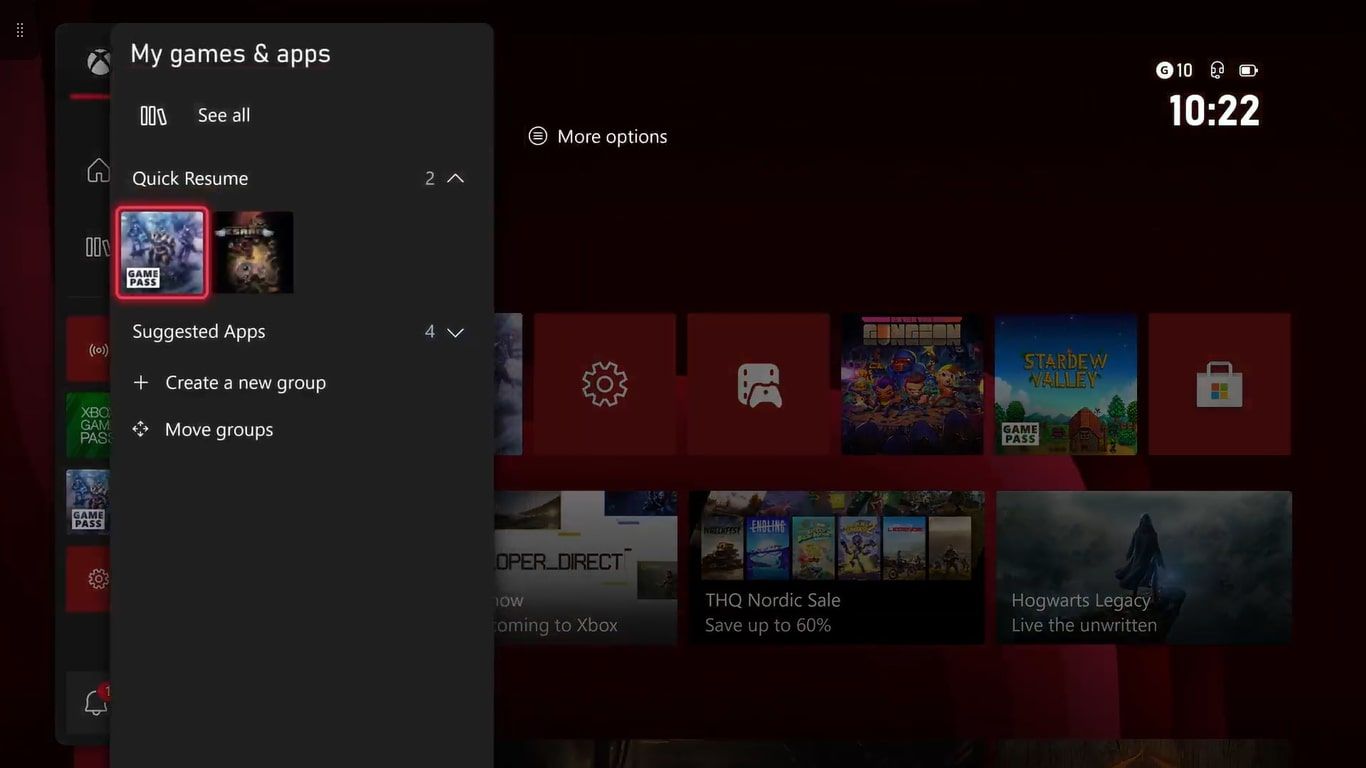Open the THQ Nordic Sale card
The height and width of the screenshot is (768, 1366).
[837, 567]
